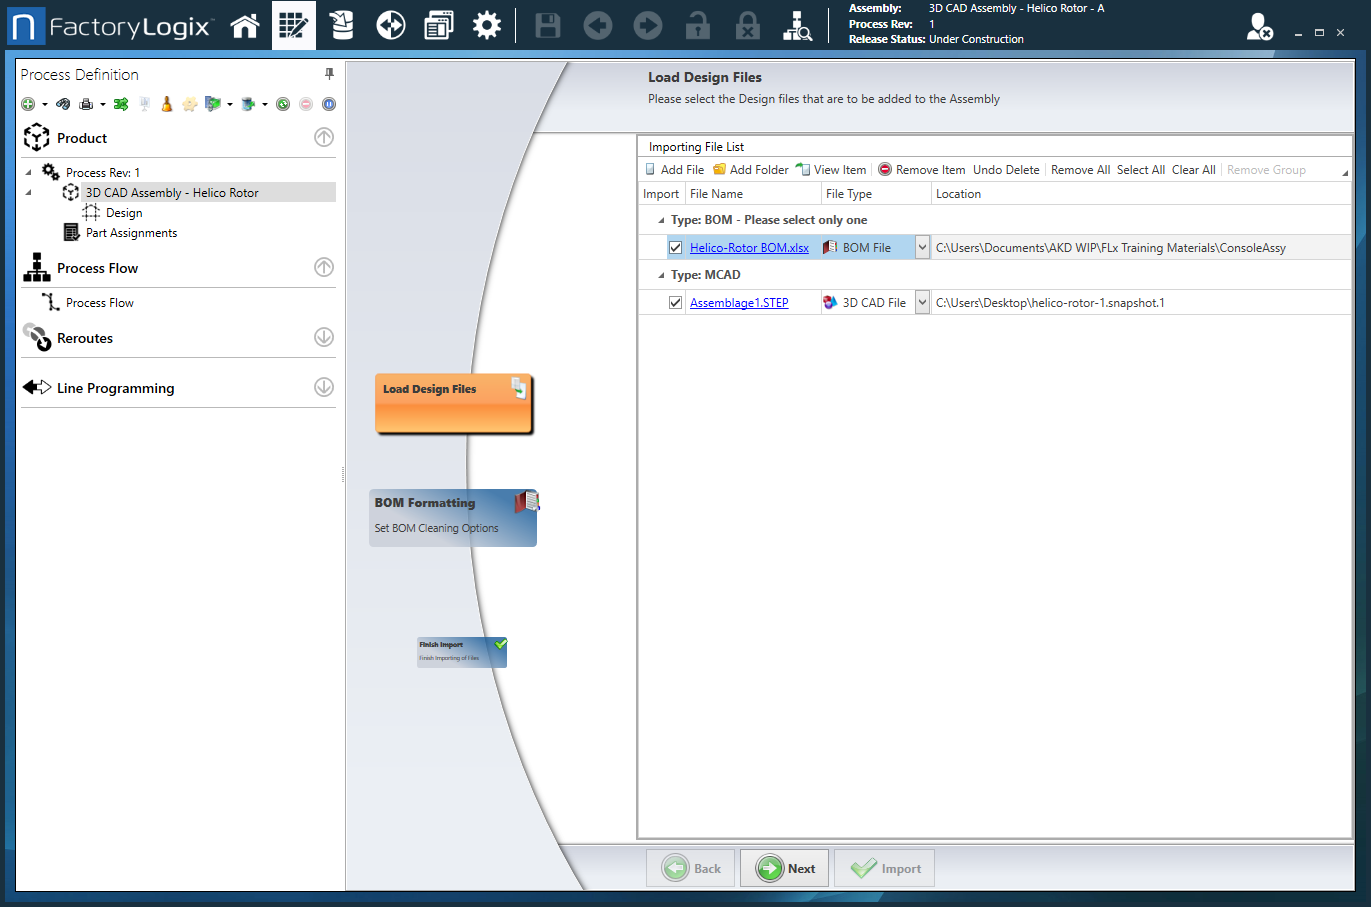Click the Next button
The height and width of the screenshot is (907, 1371).
[785, 868]
